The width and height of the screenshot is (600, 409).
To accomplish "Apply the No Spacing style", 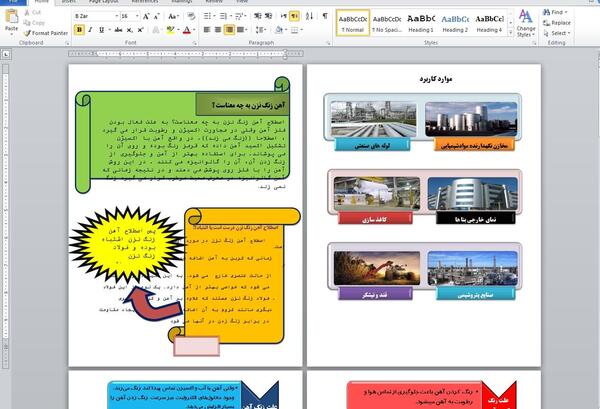I will [387, 23].
